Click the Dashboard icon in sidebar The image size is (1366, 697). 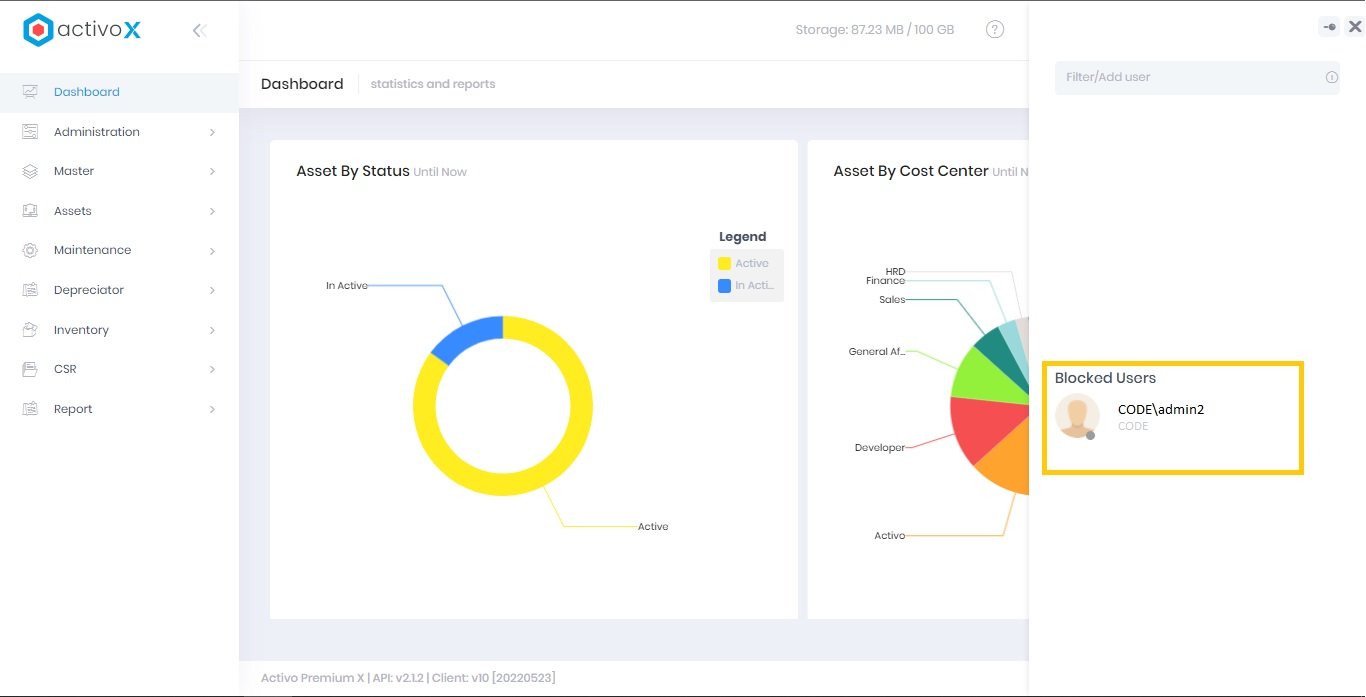[30, 92]
